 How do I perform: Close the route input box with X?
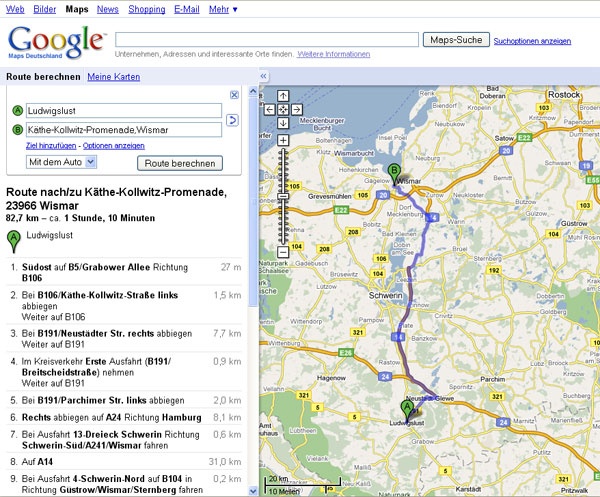pos(235,95)
